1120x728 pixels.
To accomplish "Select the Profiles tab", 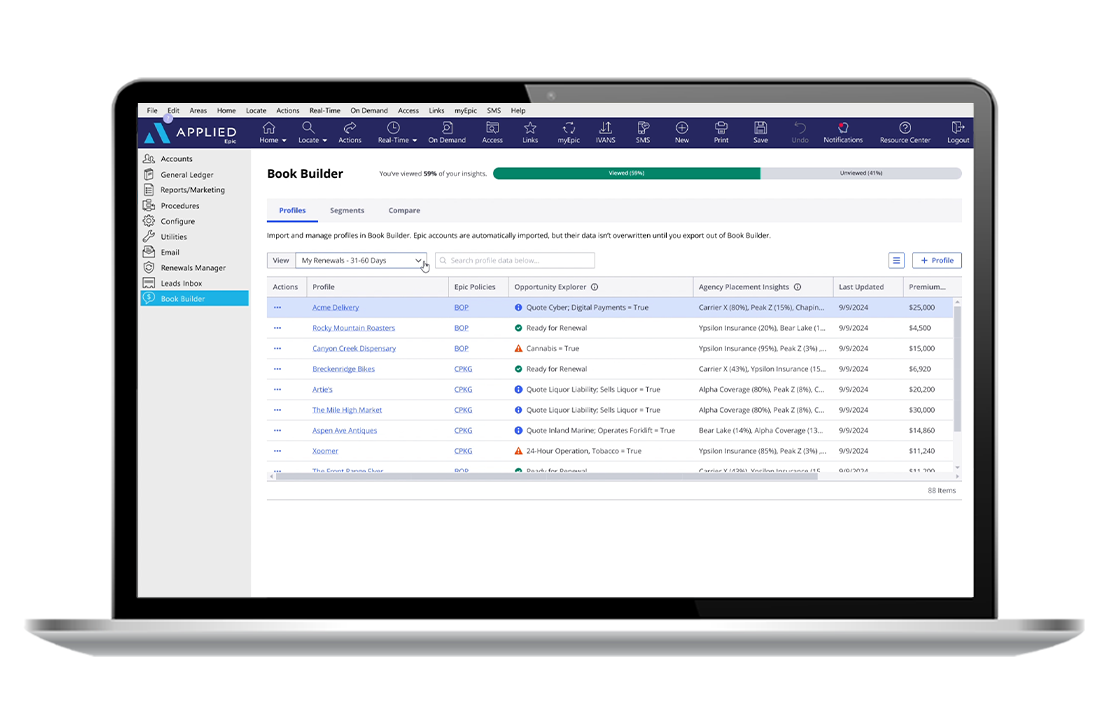I will (292, 211).
